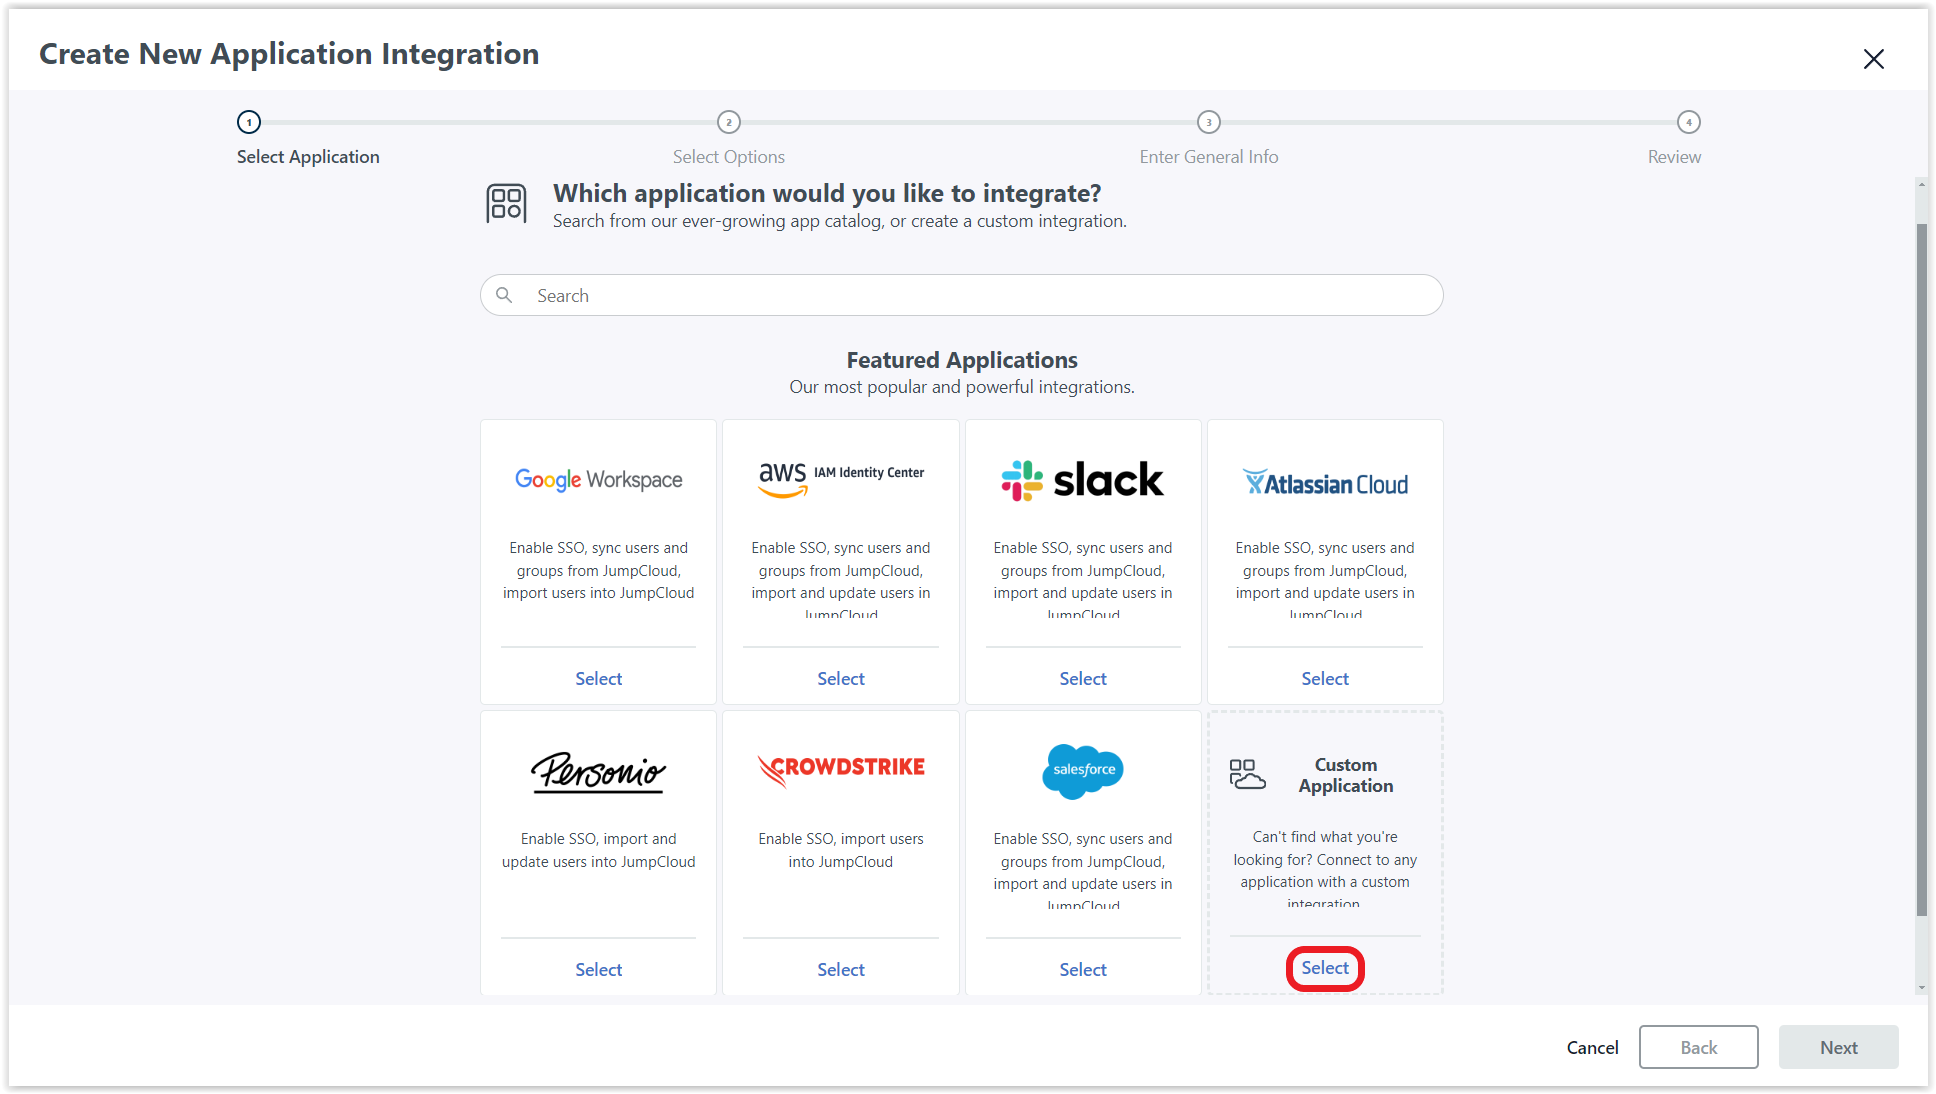This screenshot has width=1936, height=1094.
Task: Select the Personio integration
Action: [598, 970]
